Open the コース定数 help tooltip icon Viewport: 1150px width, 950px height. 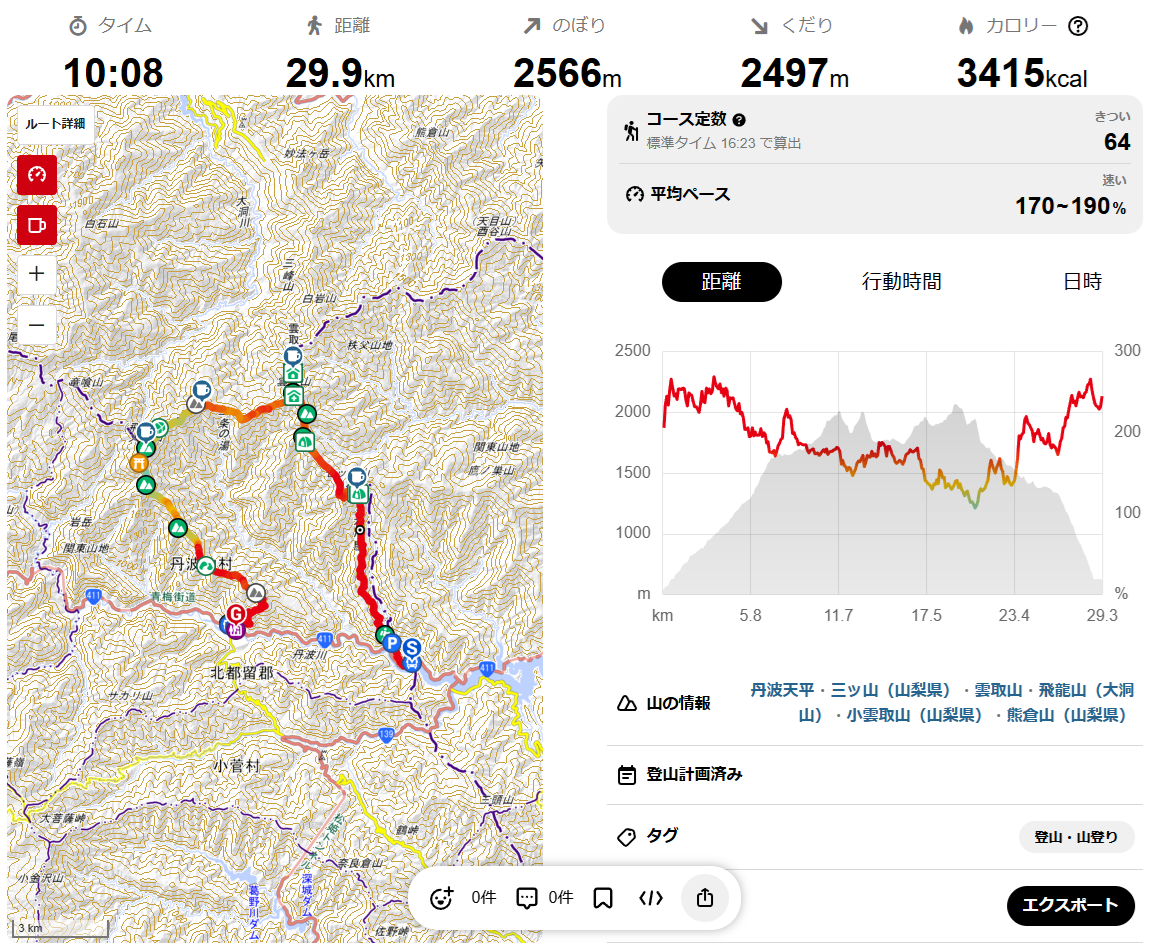739,119
